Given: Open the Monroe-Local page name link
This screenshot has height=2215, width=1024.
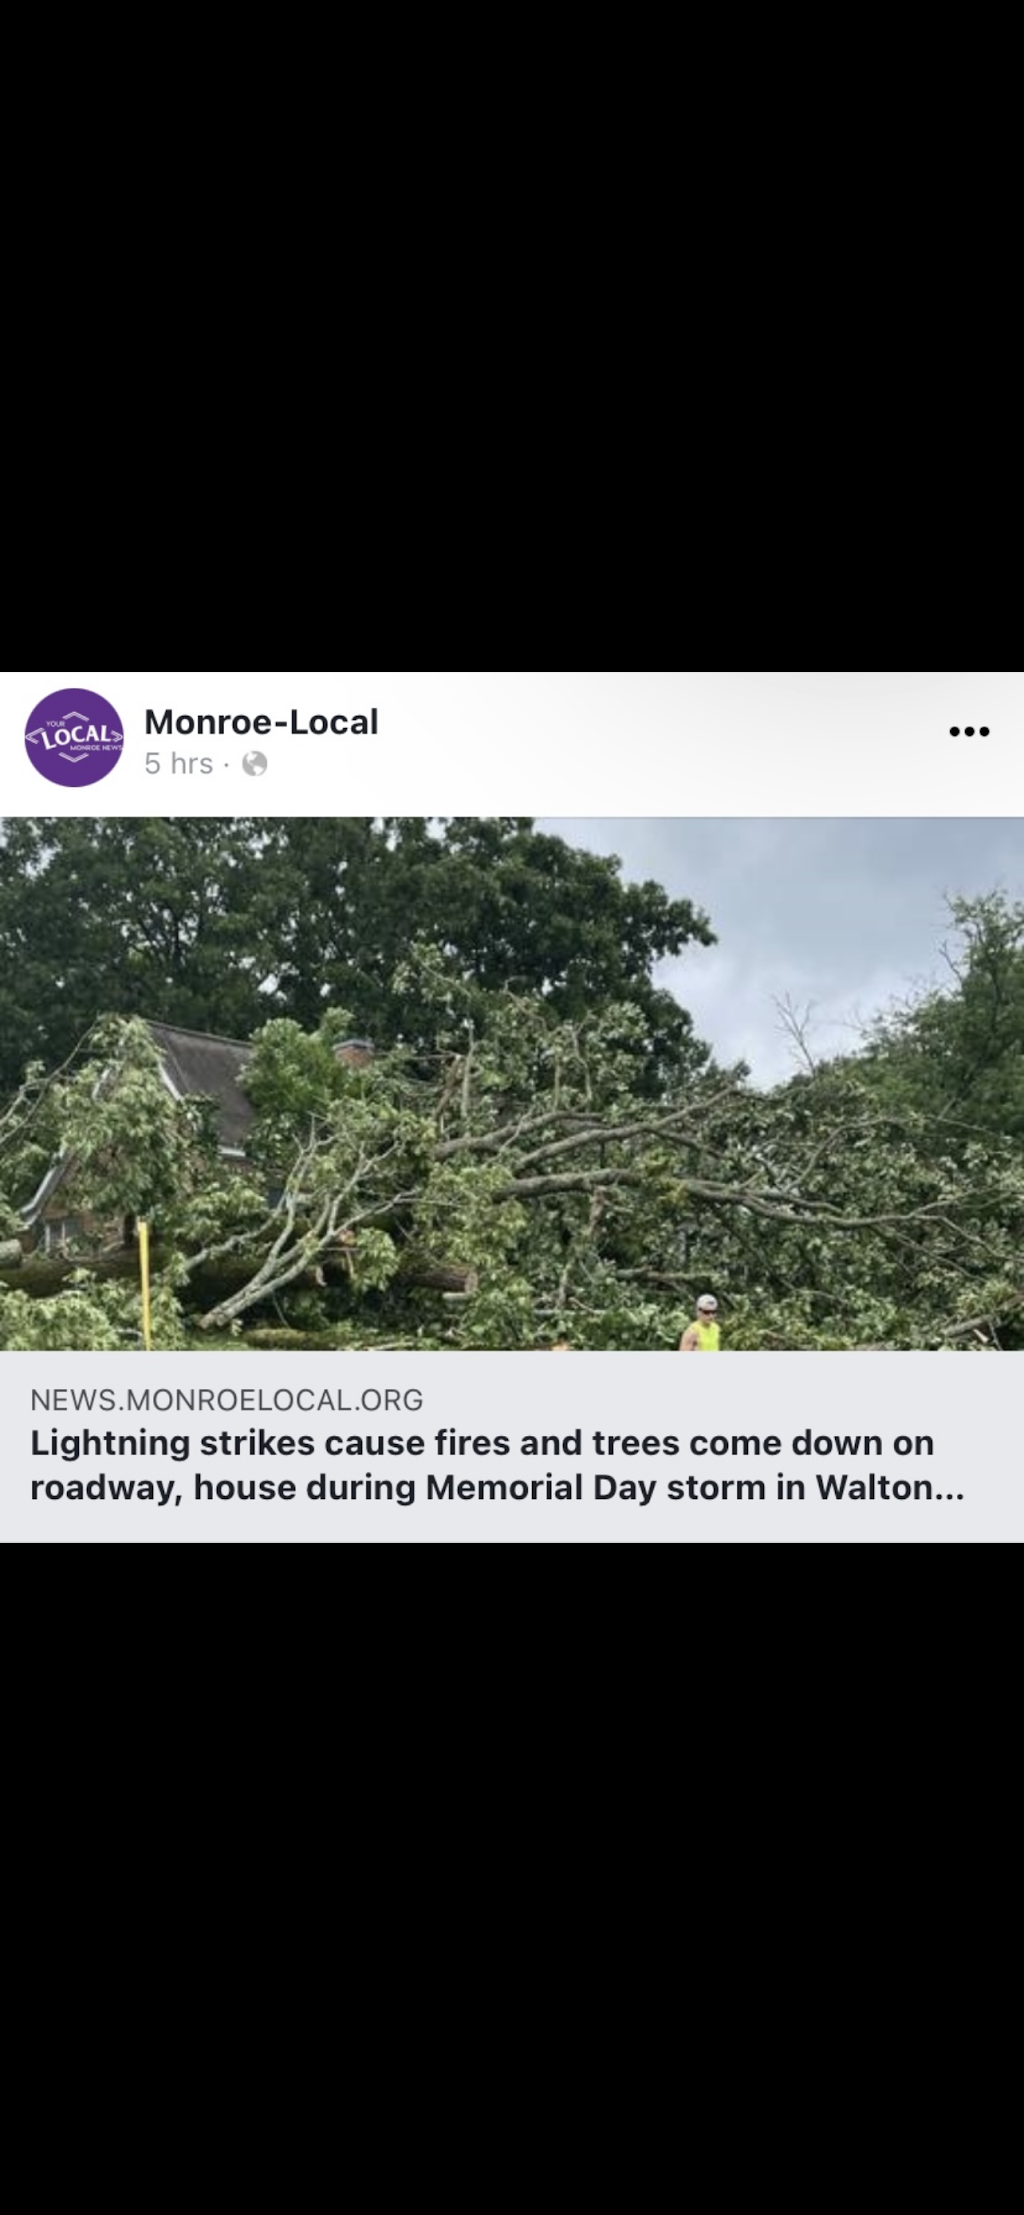Looking at the screenshot, I should click(x=261, y=722).
